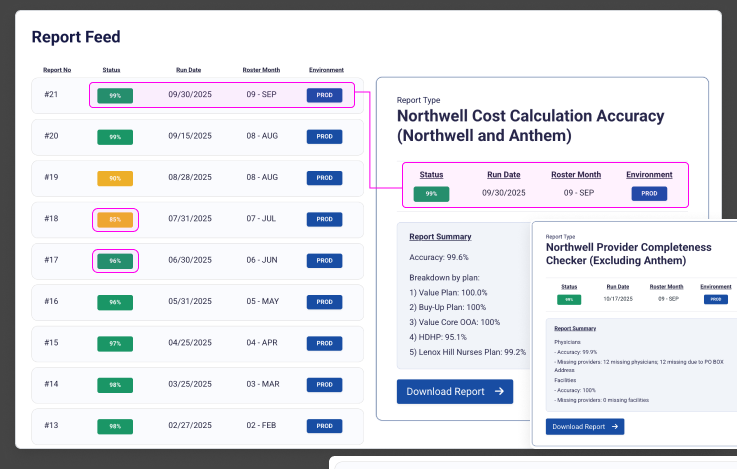Click arrow icon on Provider Completeness Download Report

point(615,426)
